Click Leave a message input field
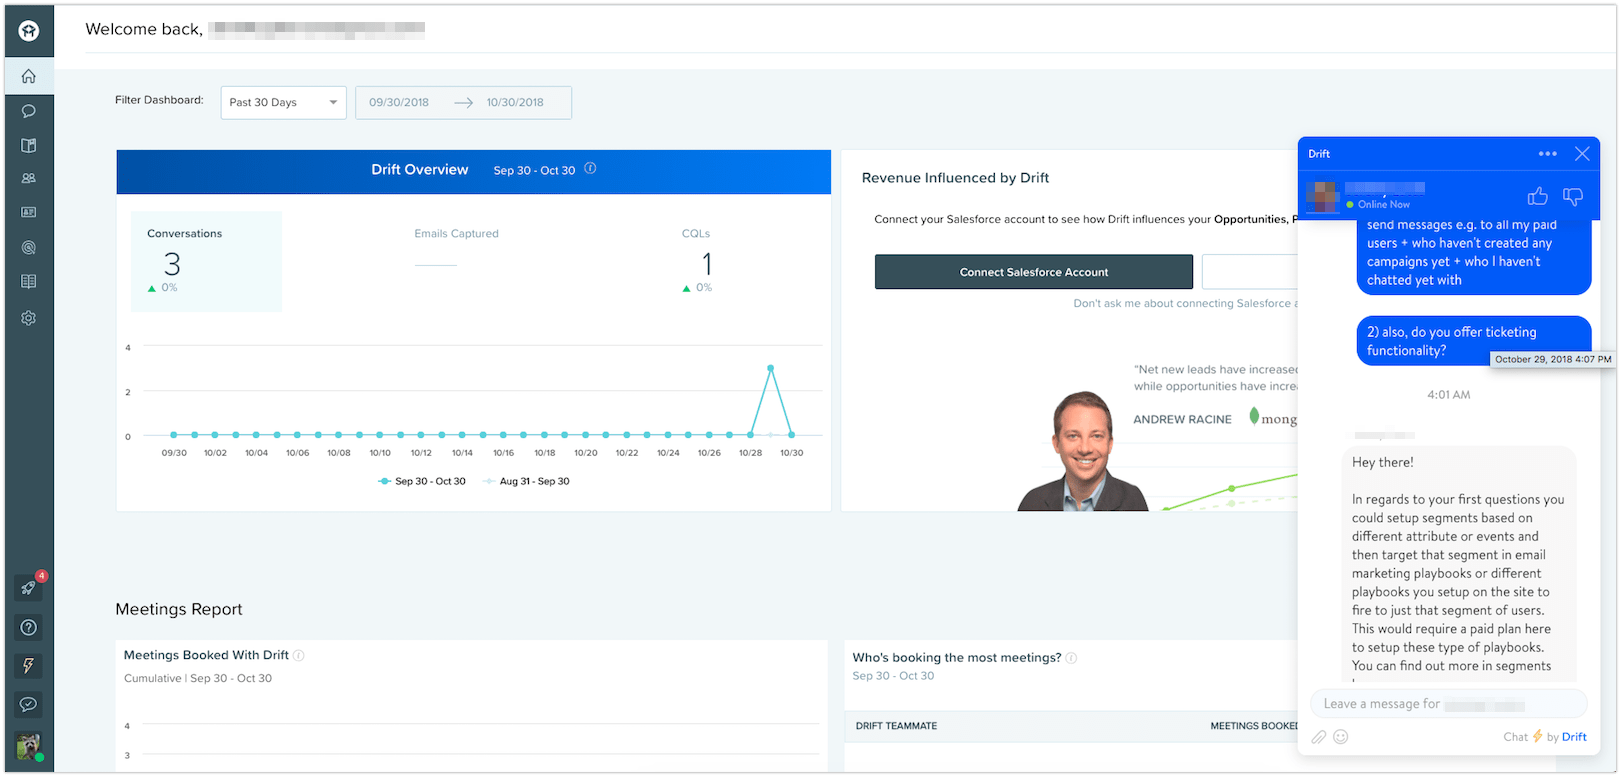 1449,704
